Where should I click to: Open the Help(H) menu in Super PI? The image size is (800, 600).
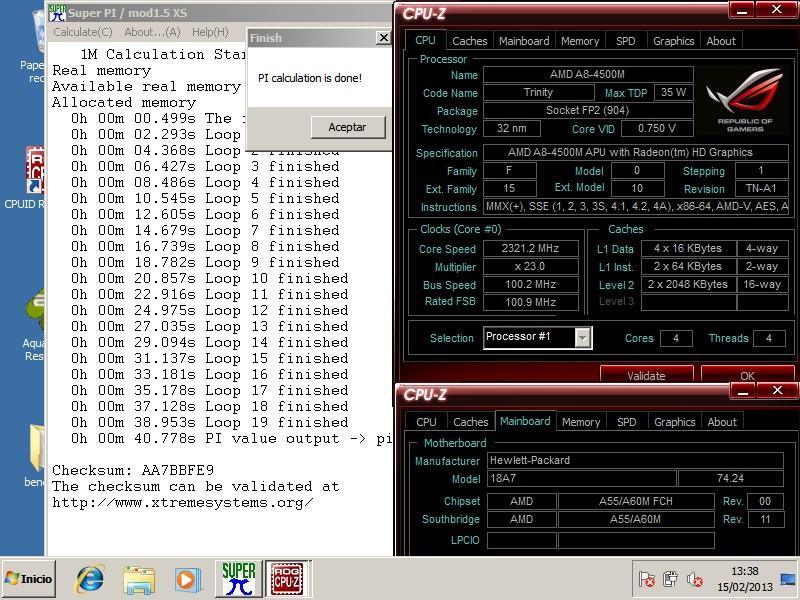210,32
